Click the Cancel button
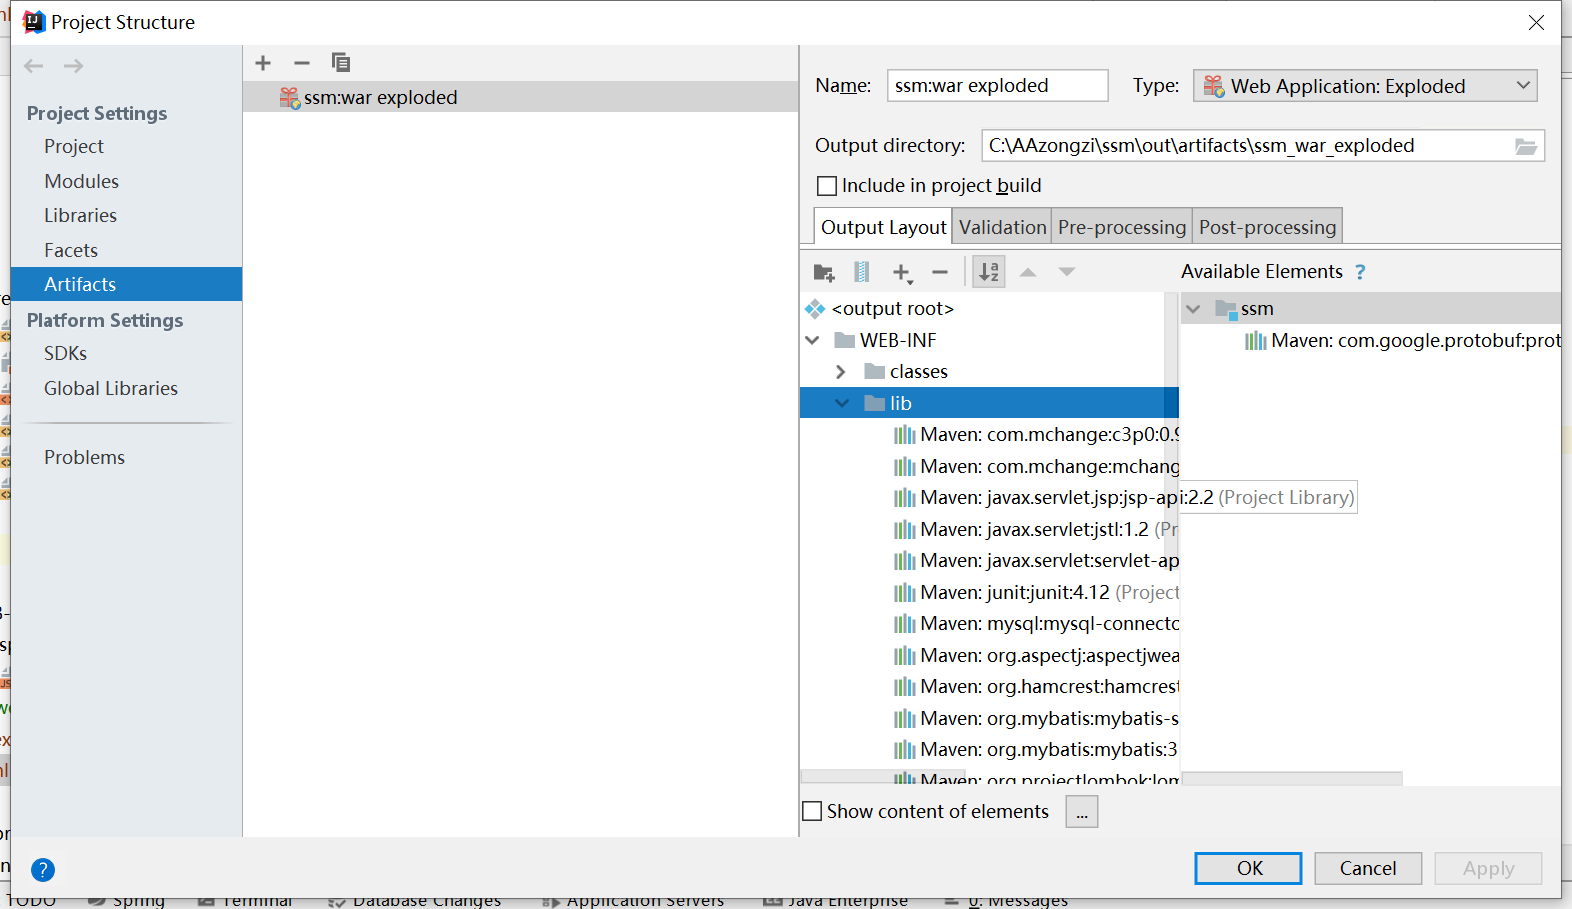 (1368, 868)
